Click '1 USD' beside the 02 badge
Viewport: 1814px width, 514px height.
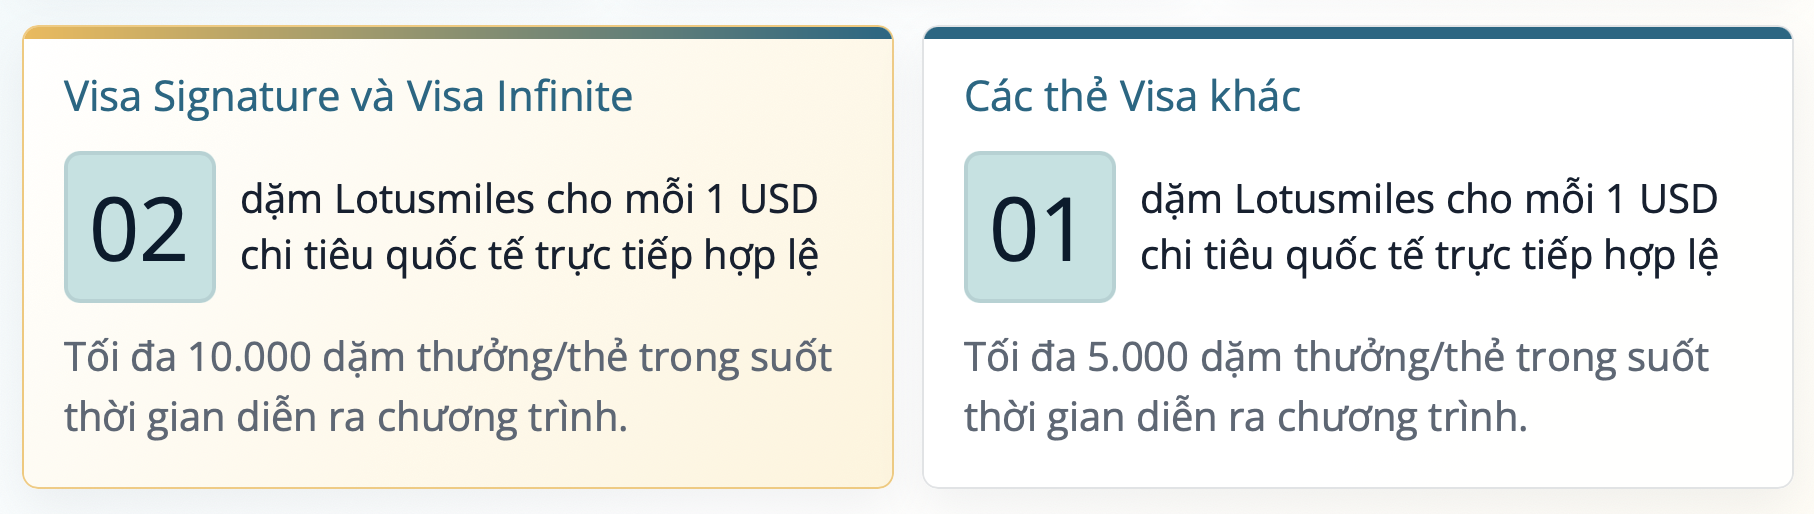pos(762,199)
